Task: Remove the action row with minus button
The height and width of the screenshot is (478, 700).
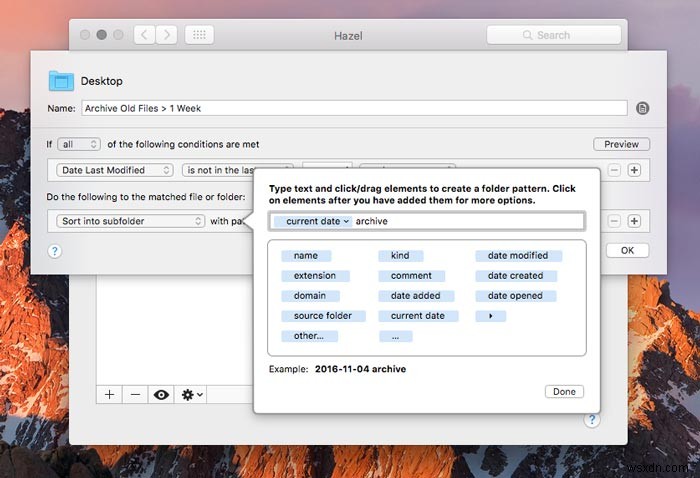Action: [614, 221]
